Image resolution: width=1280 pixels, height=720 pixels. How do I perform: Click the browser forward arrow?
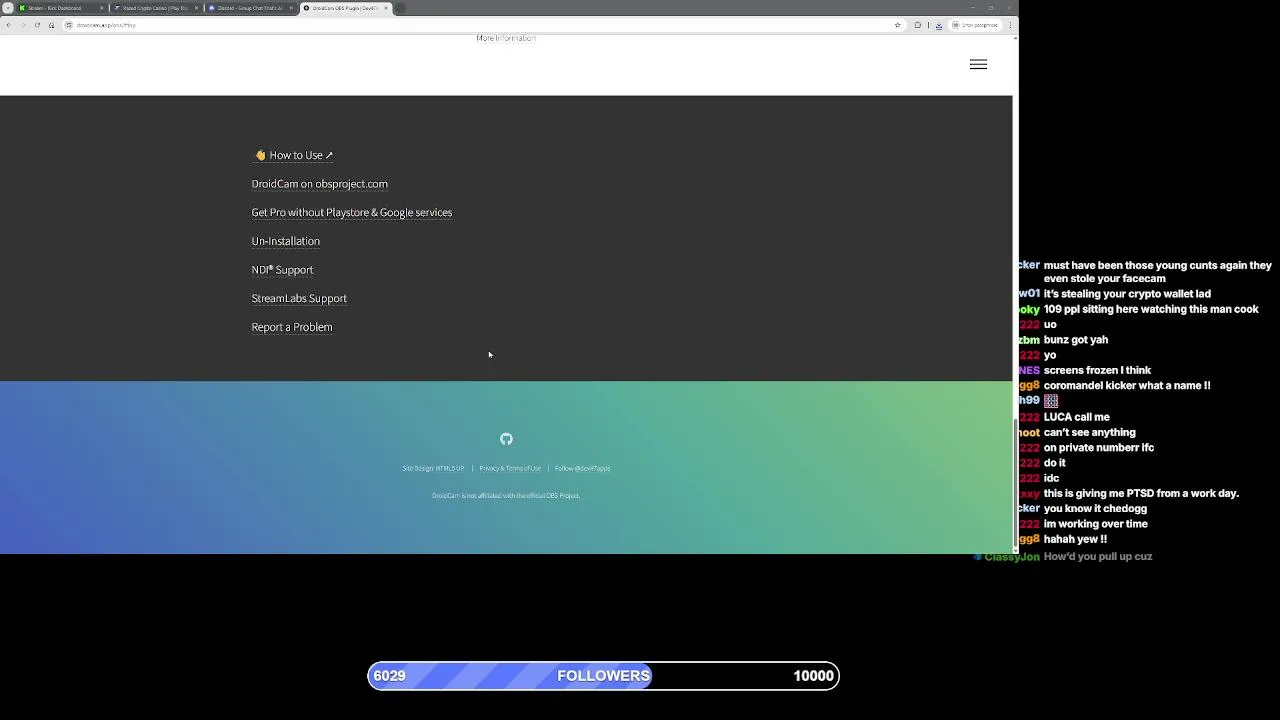click(x=23, y=25)
